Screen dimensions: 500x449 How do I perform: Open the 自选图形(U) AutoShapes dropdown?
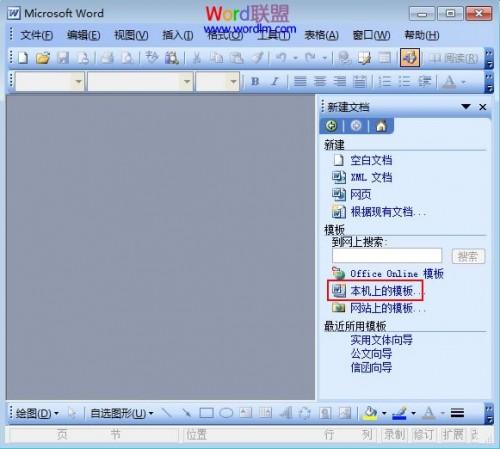click(122, 414)
